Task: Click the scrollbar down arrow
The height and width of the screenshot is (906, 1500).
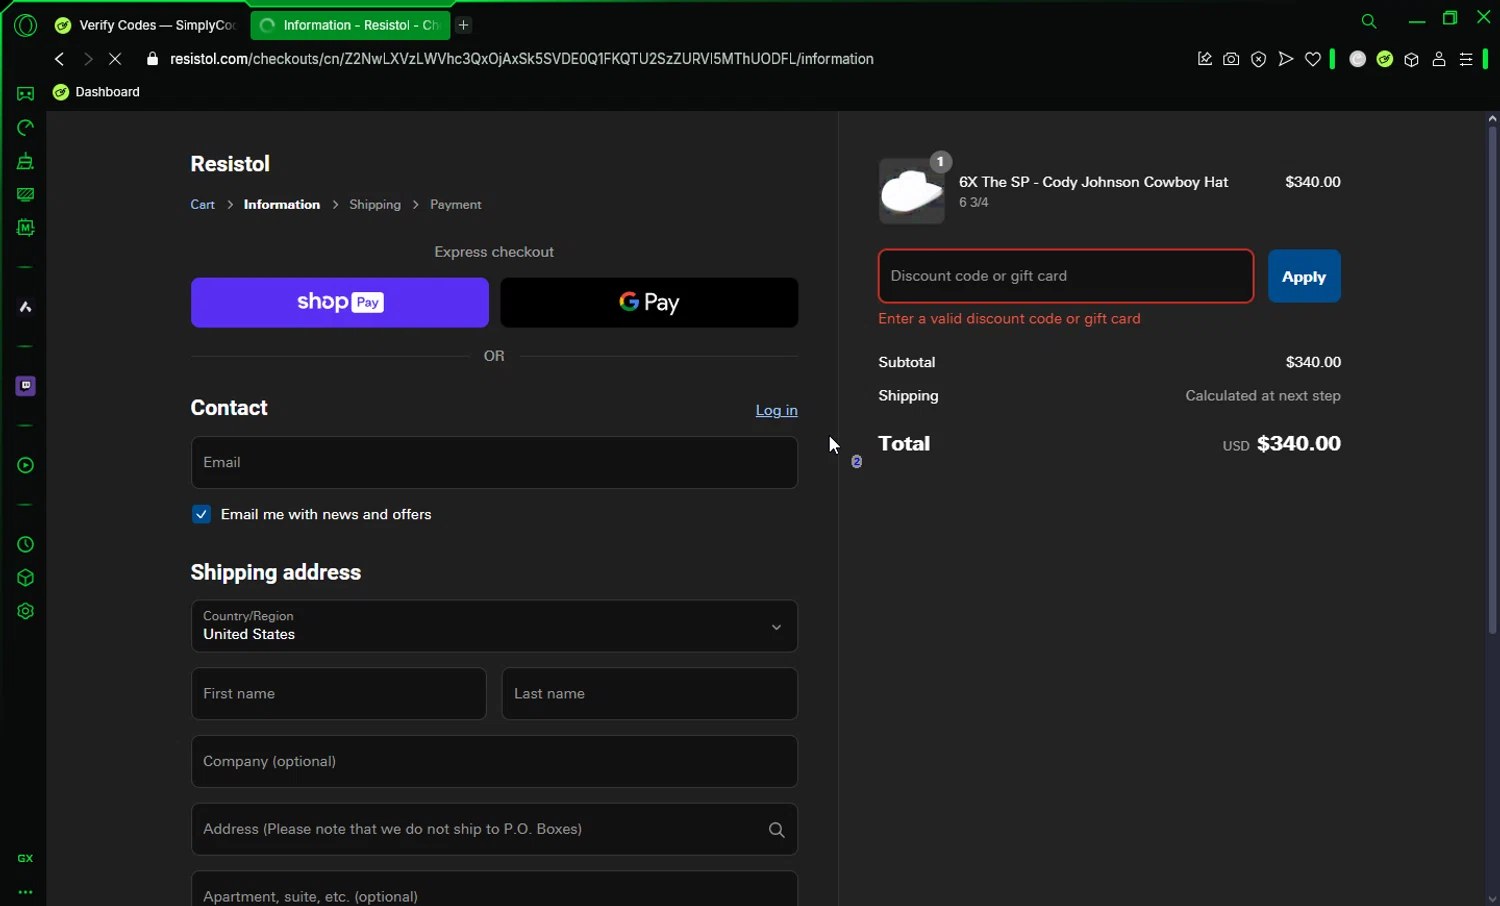Action: coord(1492,899)
